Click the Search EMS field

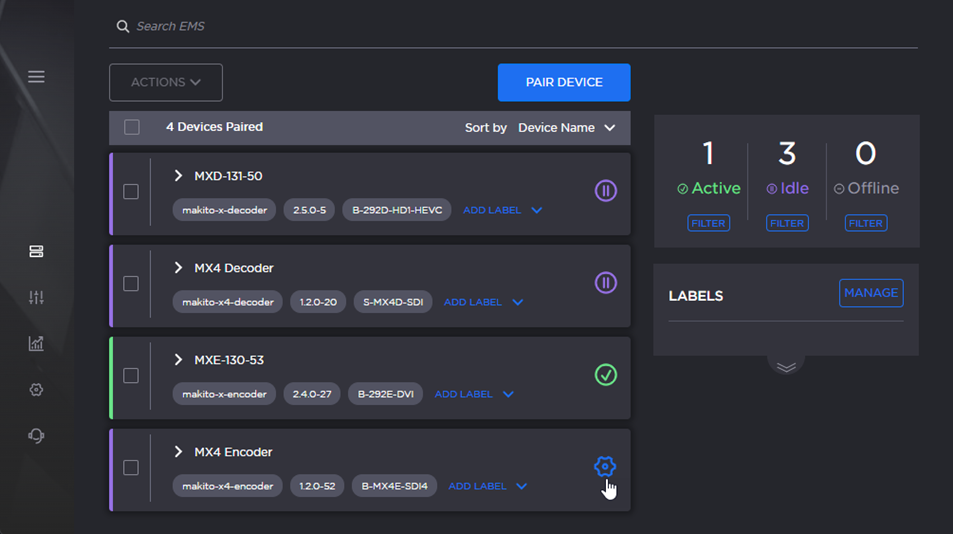[x=500, y=26]
